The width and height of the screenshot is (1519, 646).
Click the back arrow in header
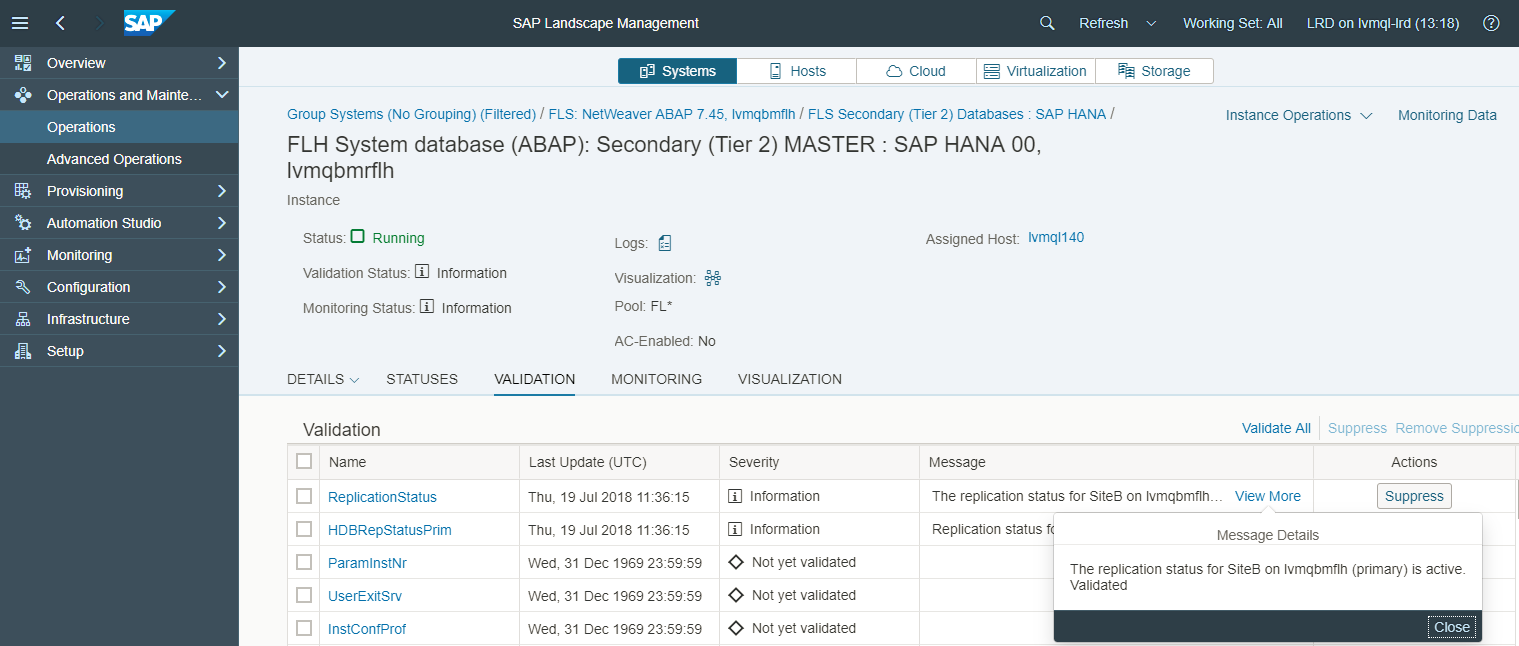[x=61, y=23]
